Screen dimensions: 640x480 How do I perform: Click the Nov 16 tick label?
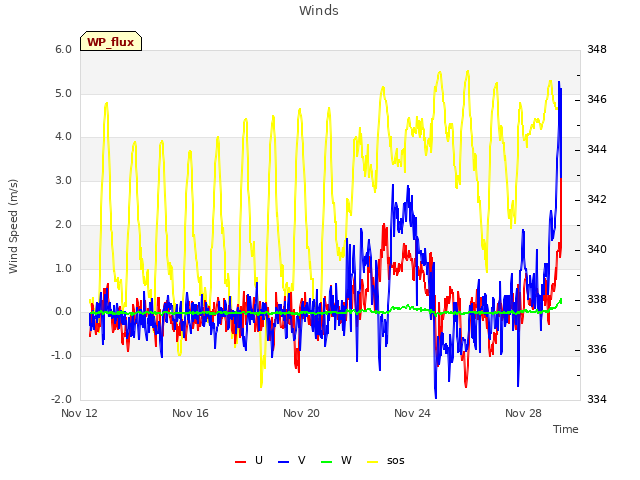pos(190,413)
